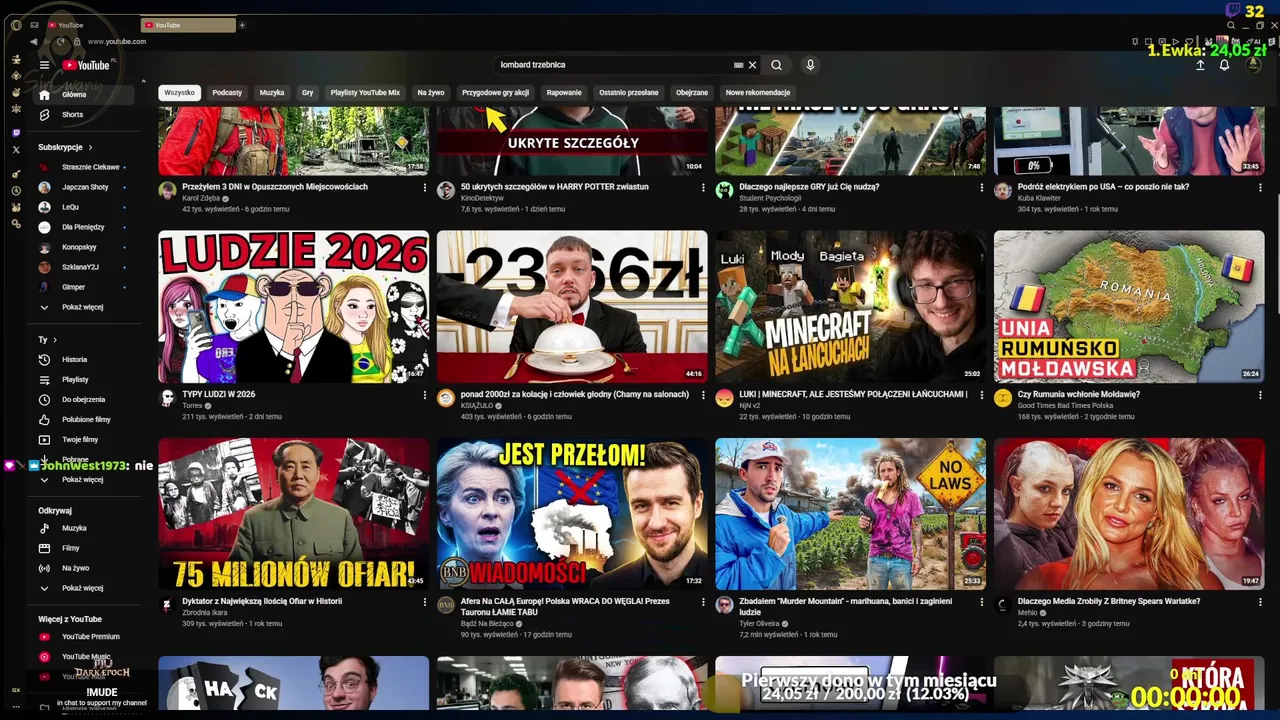Reload the page with browser refresh icon
This screenshot has width=1280, height=720.
pos(61,42)
